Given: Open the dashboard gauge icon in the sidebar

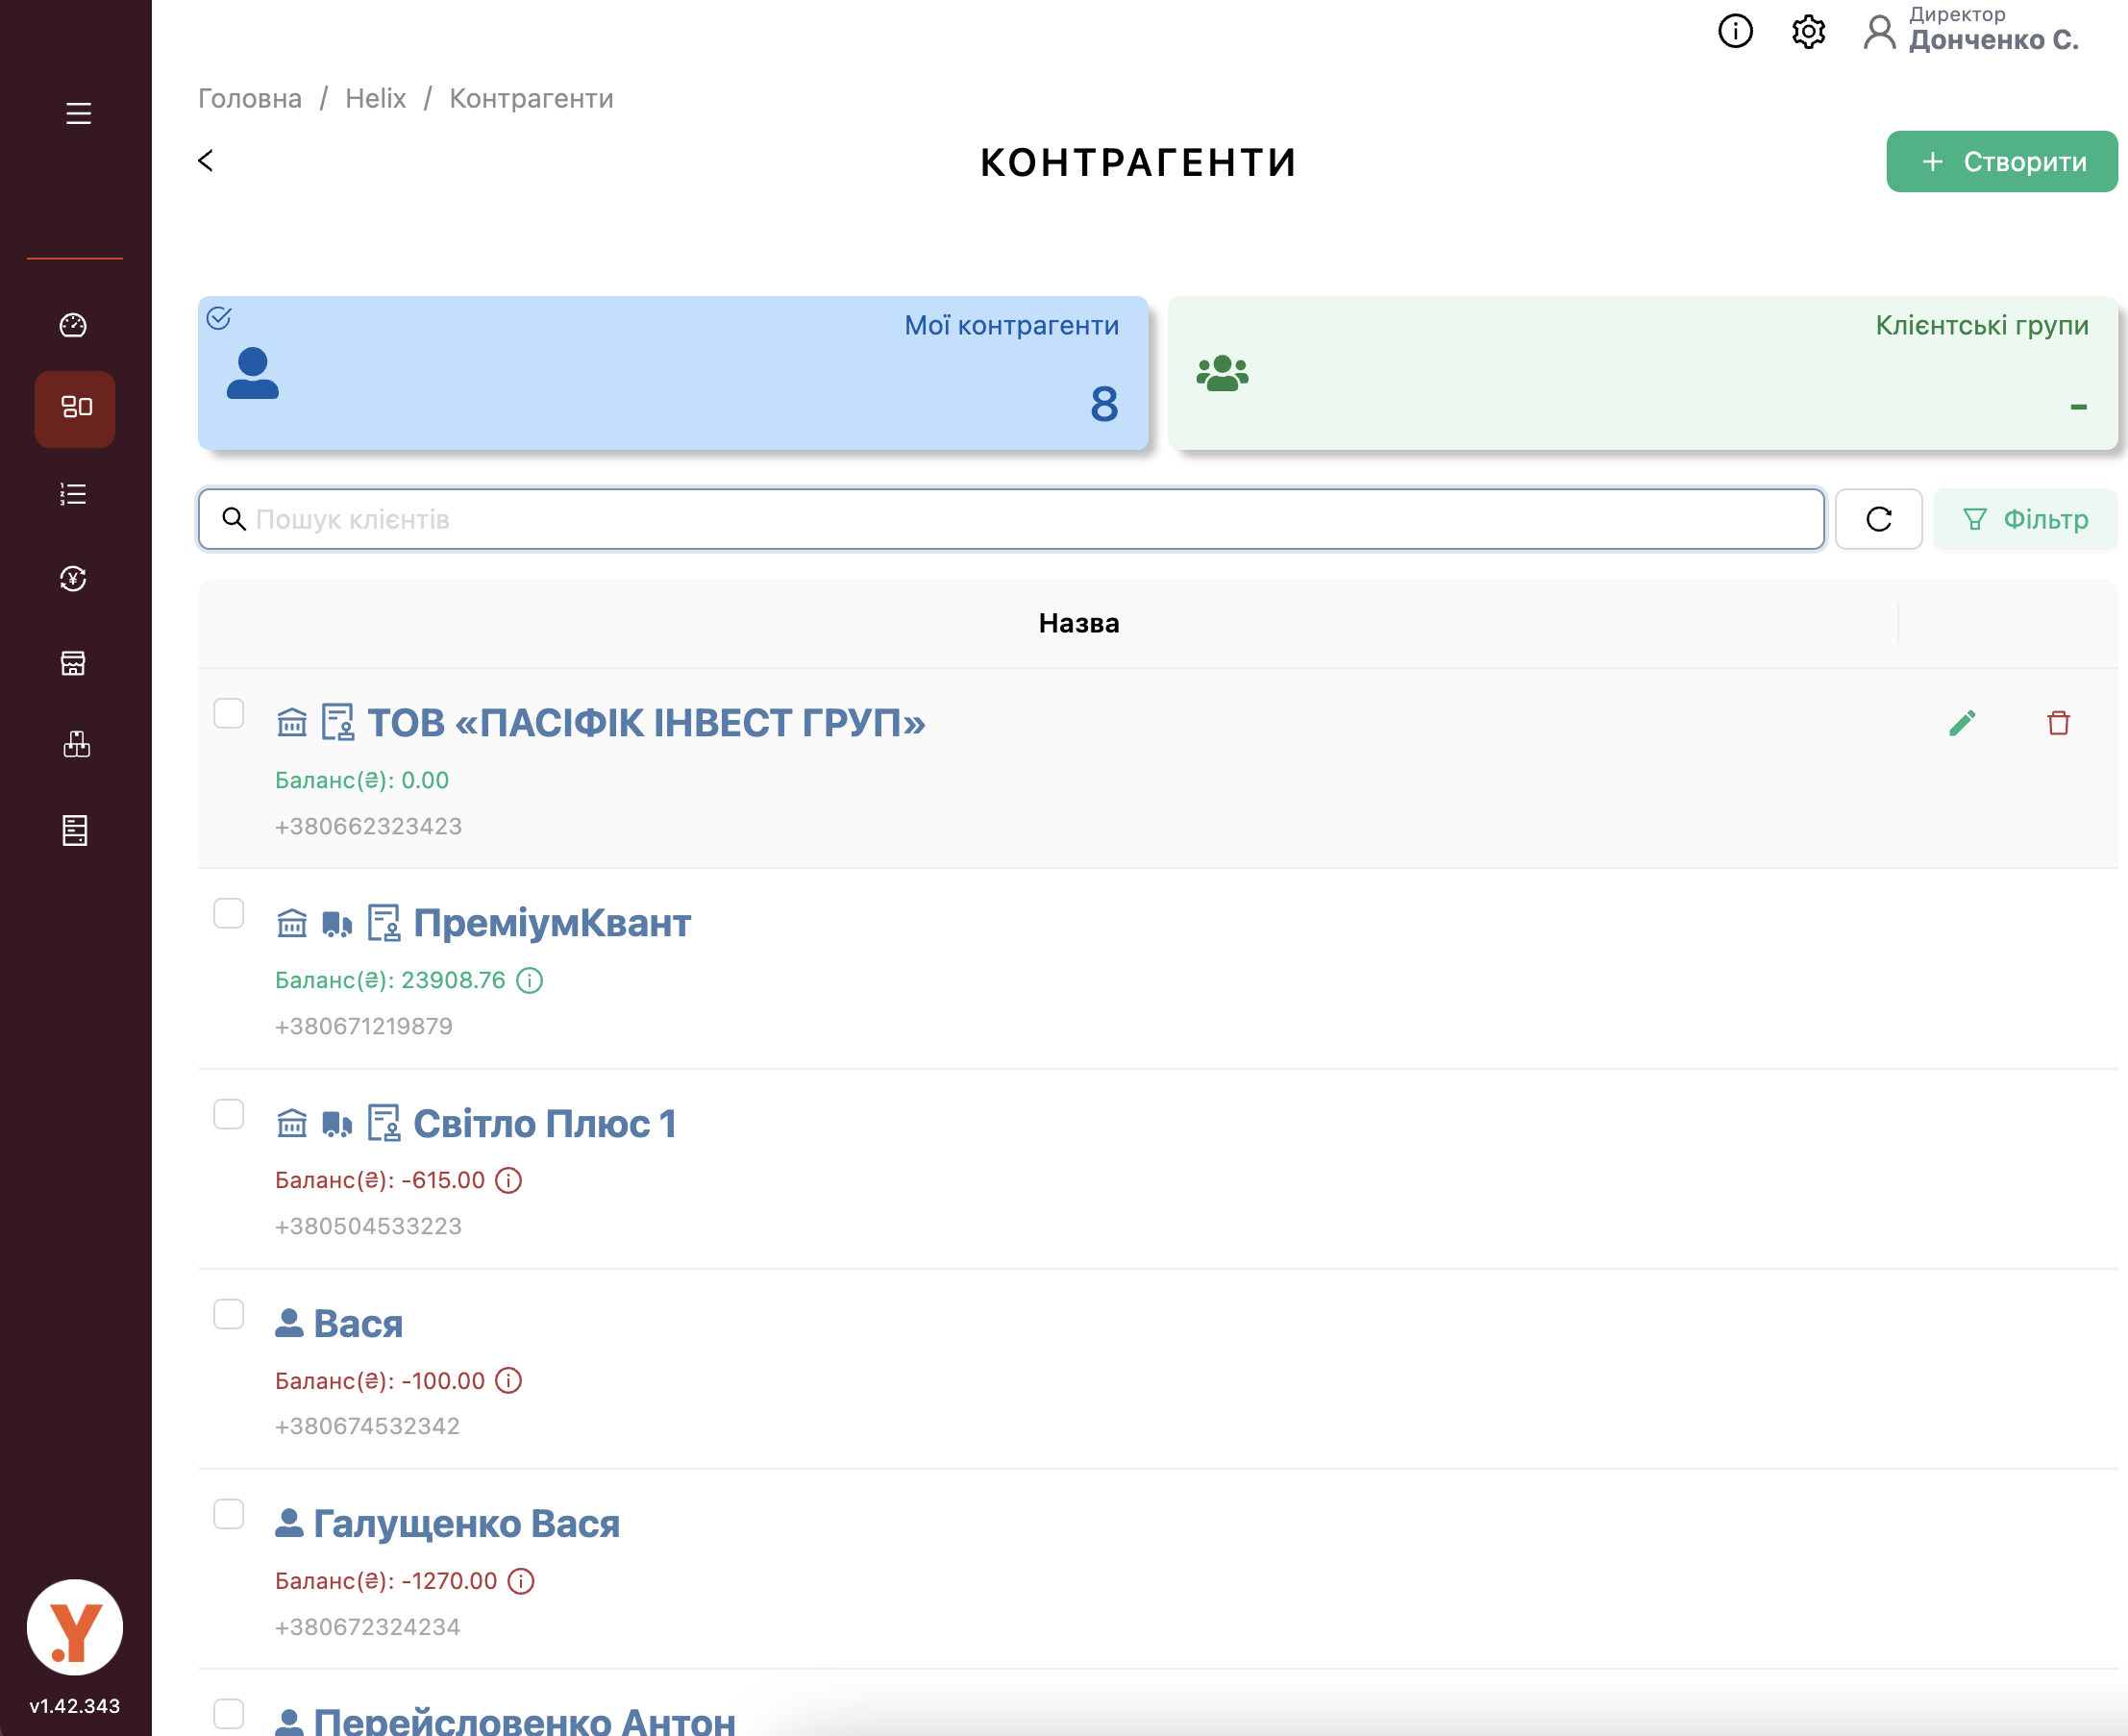Looking at the screenshot, I should click(73, 325).
